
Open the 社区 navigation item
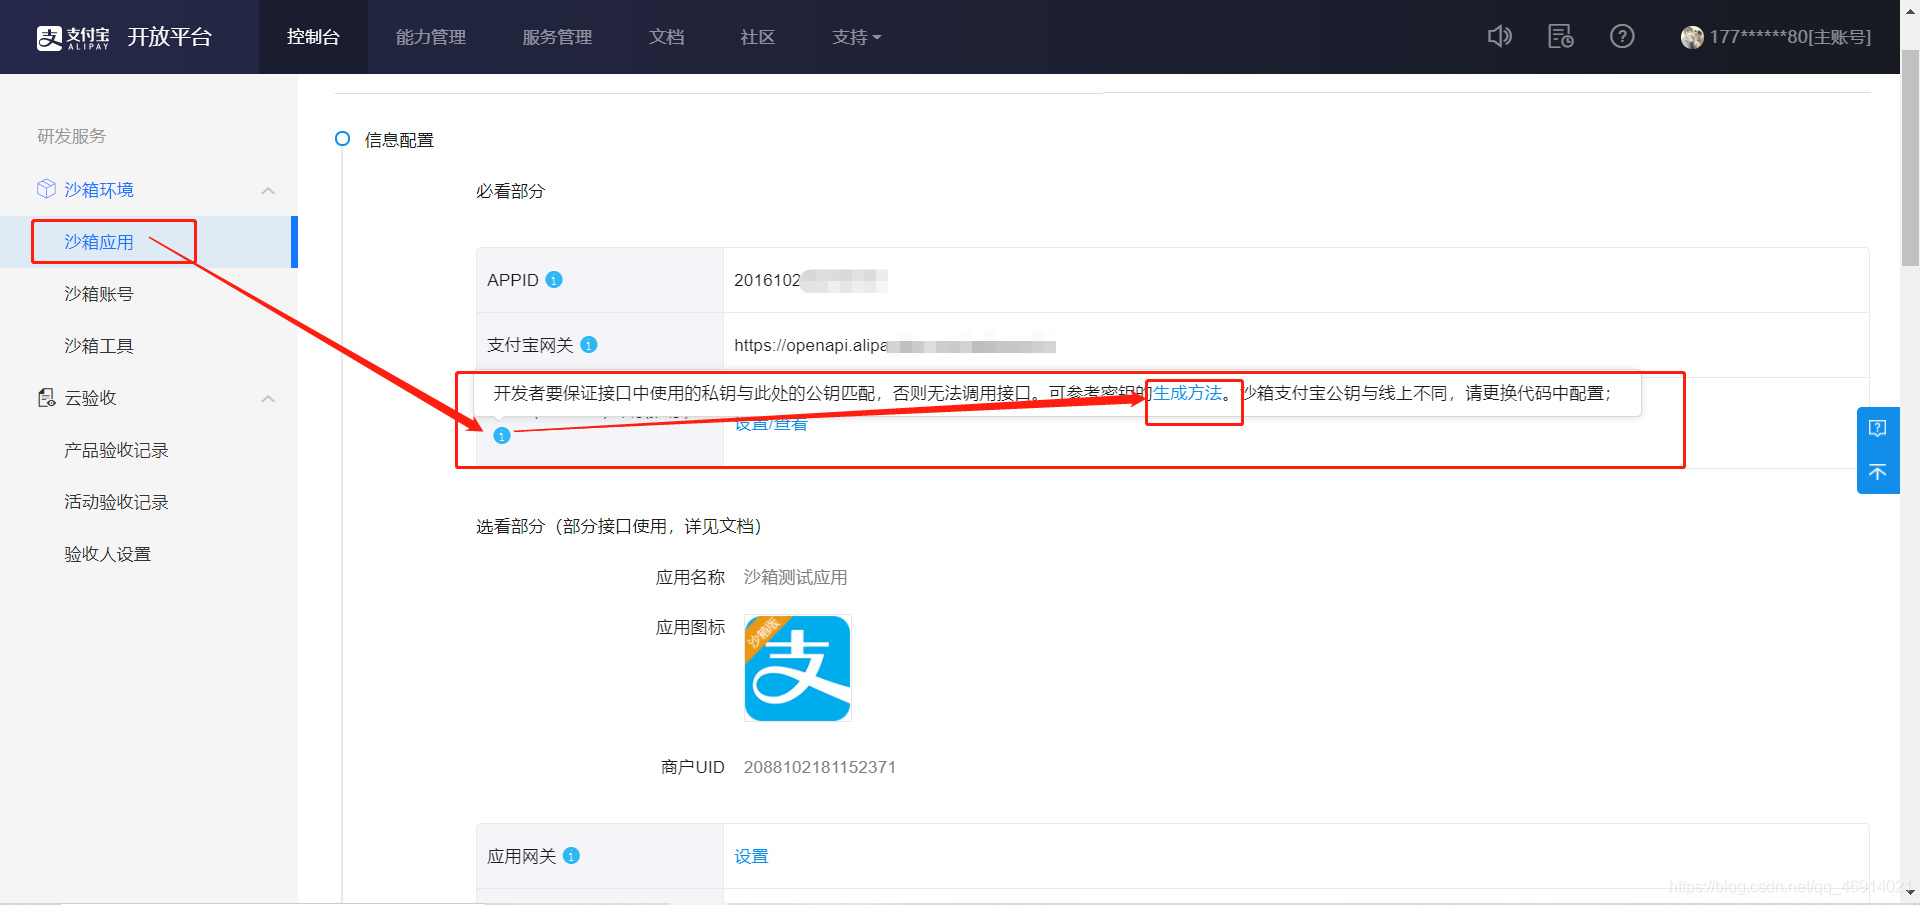click(757, 37)
